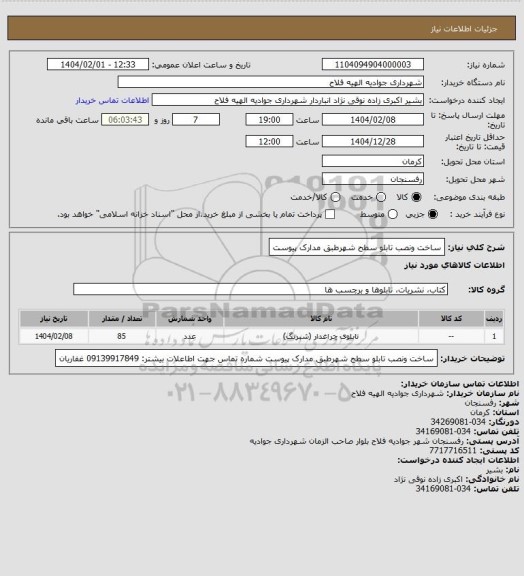Viewport: 524px width, 576px height.
Task: Click the buyer organization name field
Action: 270,82
